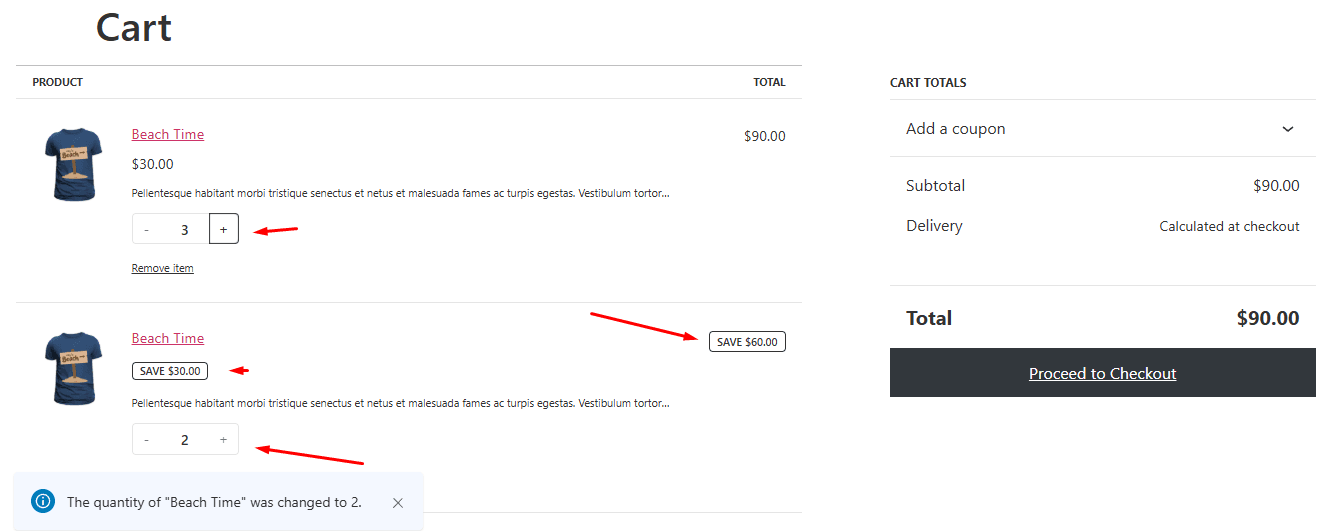1333x531 pixels.
Task: Click the Subtotal $90.00 amount
Action: (1276, 186)
